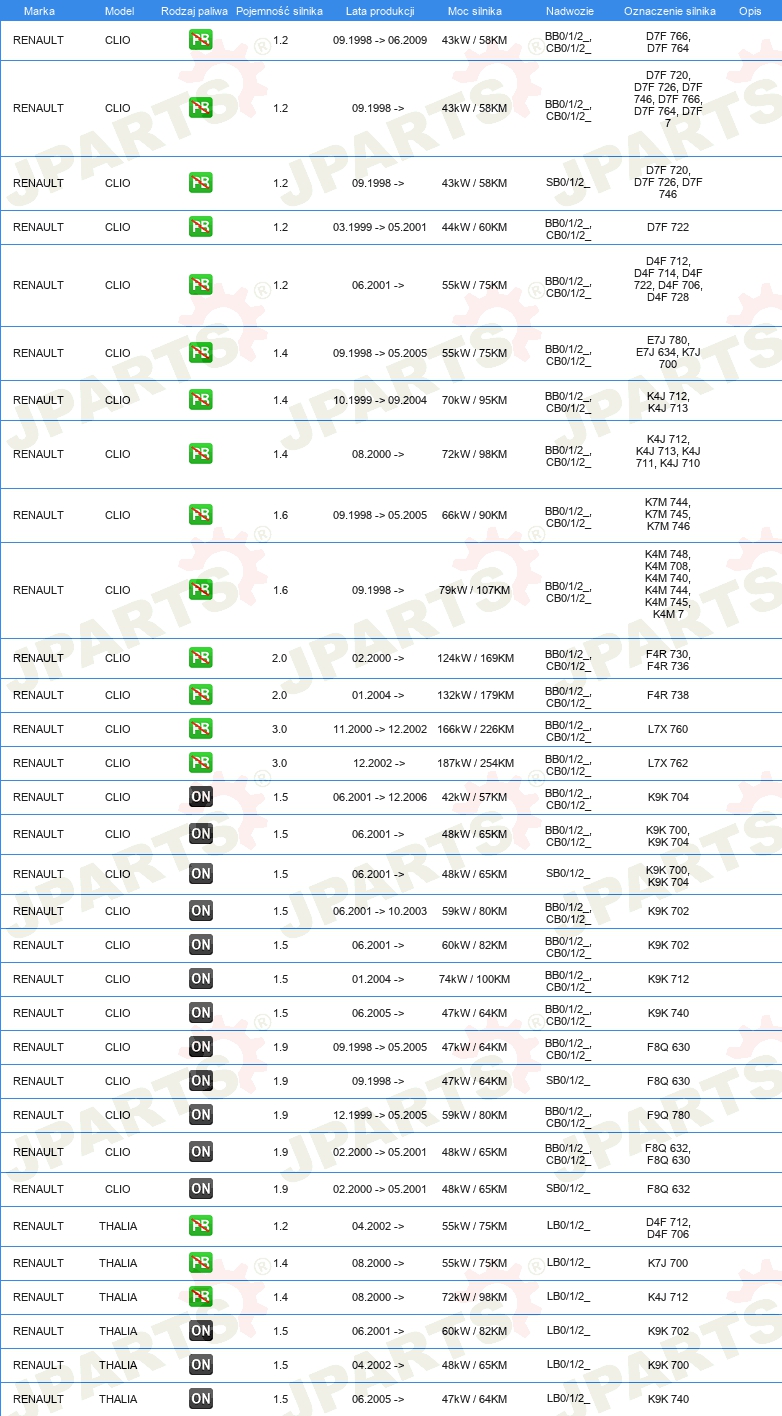782x1416 pixels.
Task: Select the 79kW / 107KM power cell
Action: point(474,590)
